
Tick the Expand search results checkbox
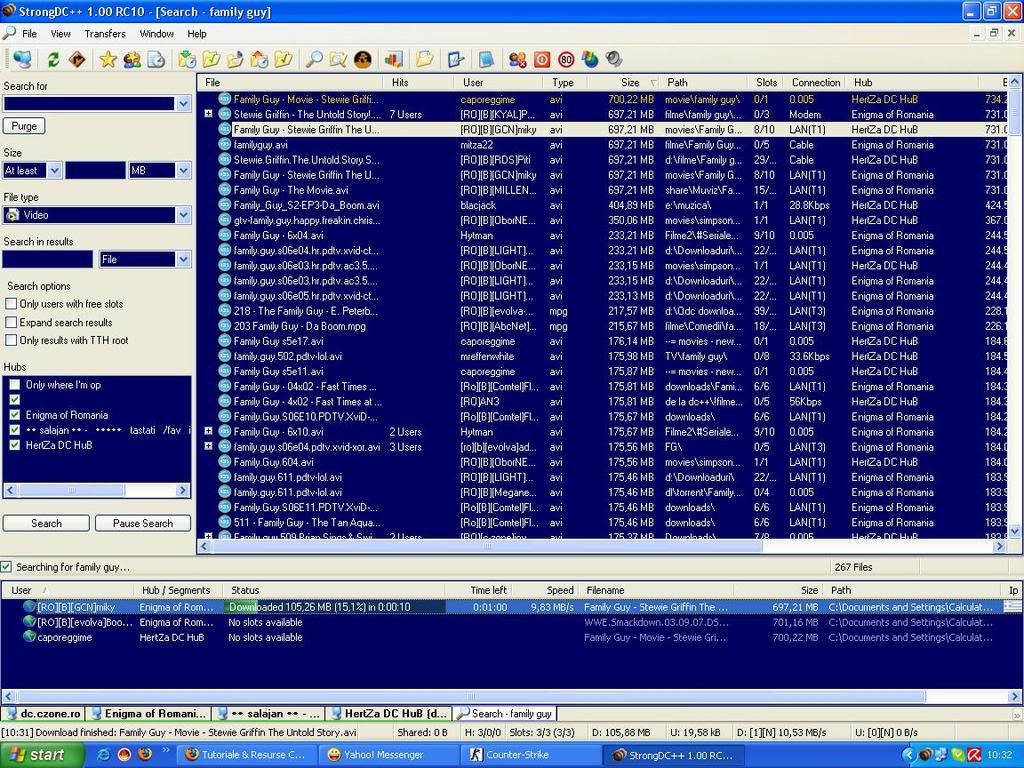[11, 322]
